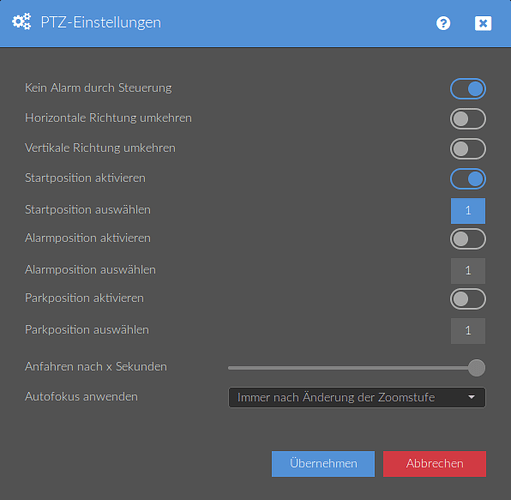Viewport: 511px width, 500px height.
Task: Apply settings with Übernehmen button
Action: (x=323, y=464)
